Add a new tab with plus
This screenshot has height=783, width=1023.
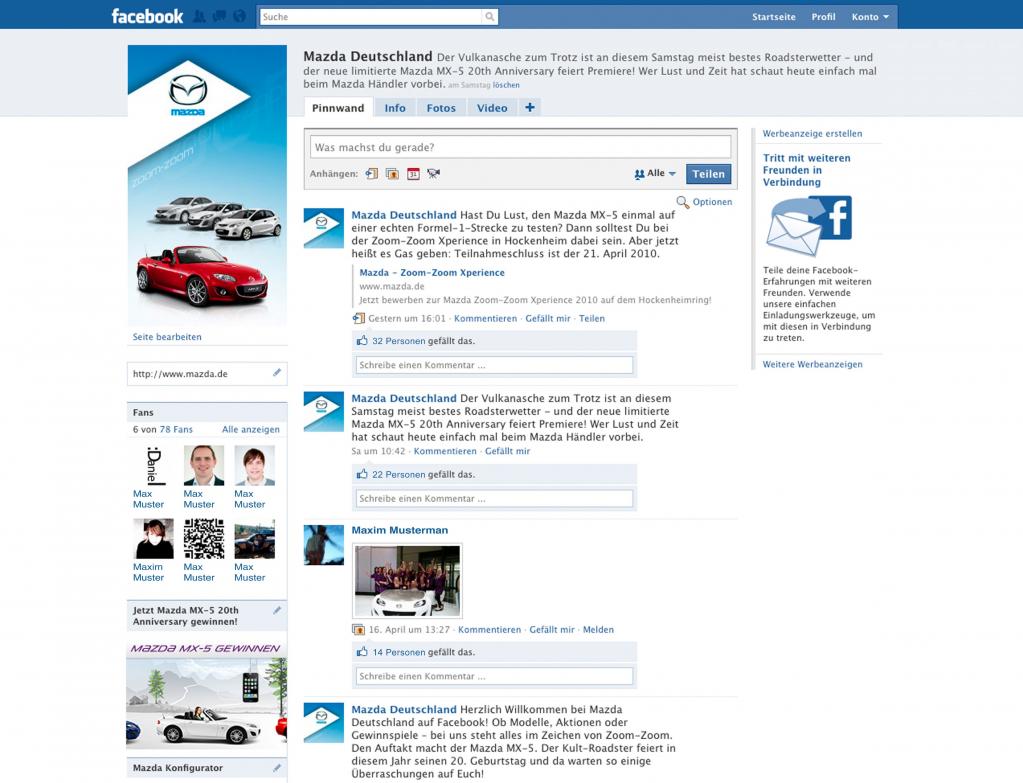click(530, 107)
